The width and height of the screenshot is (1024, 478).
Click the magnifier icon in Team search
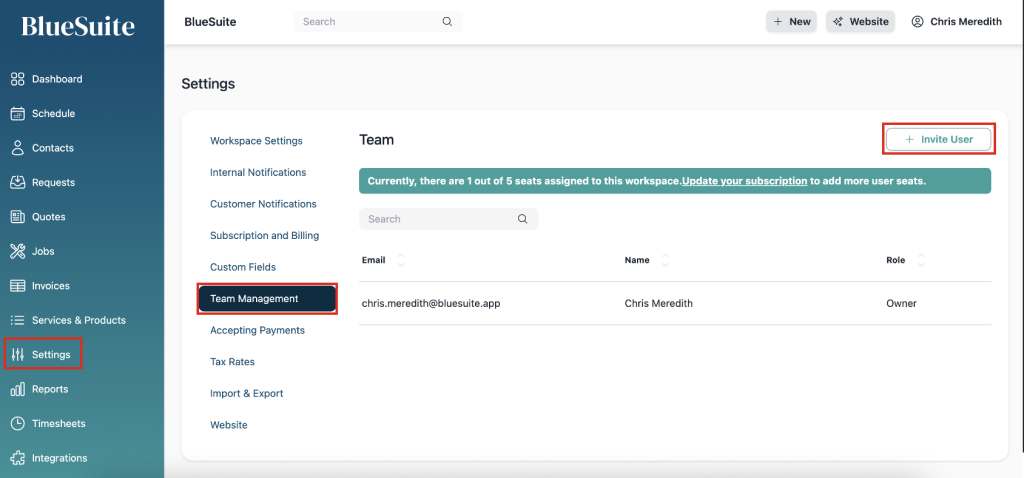(522, 219)
